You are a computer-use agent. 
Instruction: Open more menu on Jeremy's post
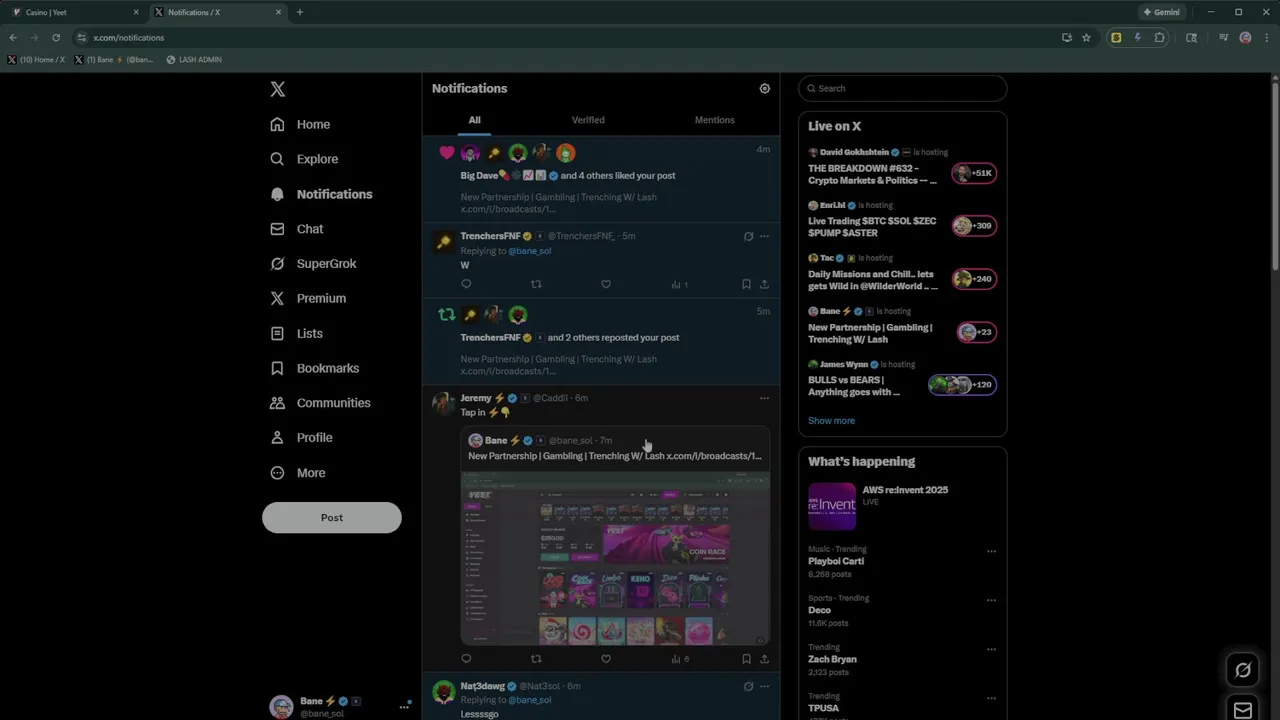(765, 398)
